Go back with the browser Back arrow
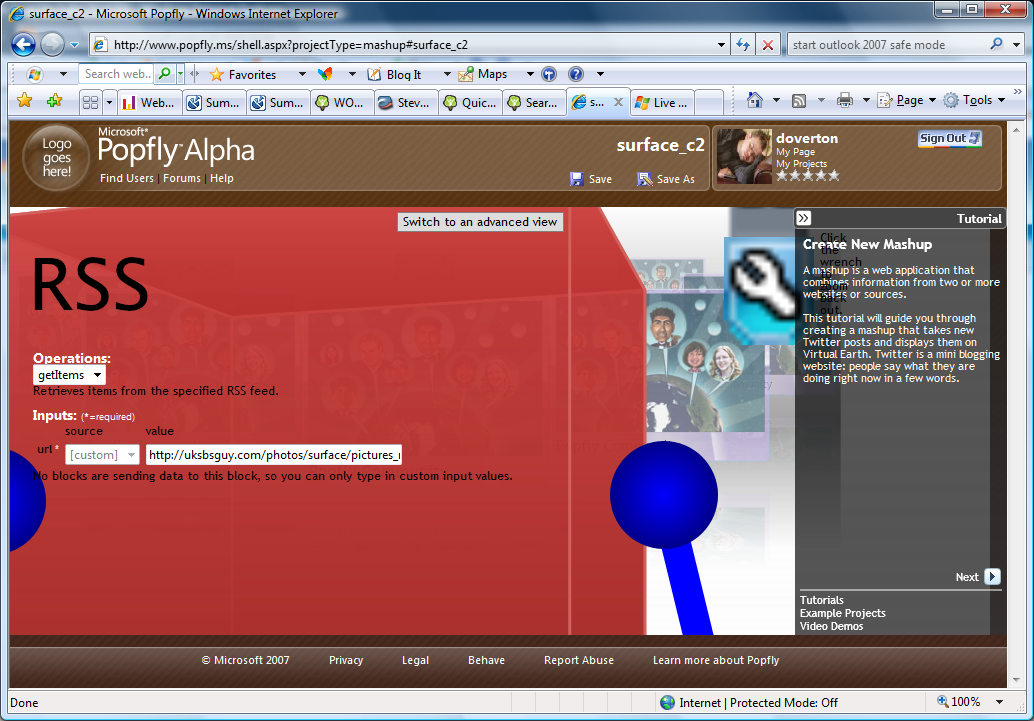This screenshot has width=1034, height=721. coord(24,45)
